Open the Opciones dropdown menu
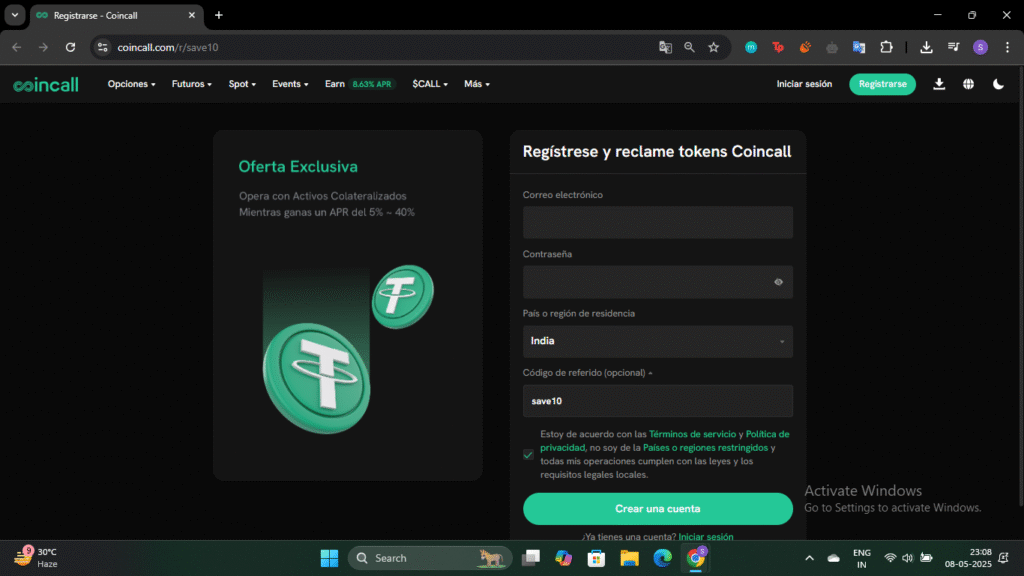1024x576 pixels. click(131, 84)
